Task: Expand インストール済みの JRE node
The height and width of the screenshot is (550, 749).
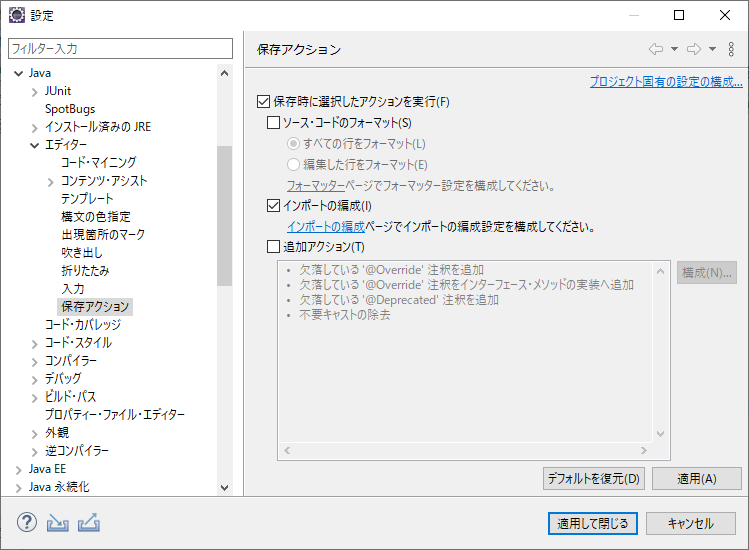Action: click(34, 128)
